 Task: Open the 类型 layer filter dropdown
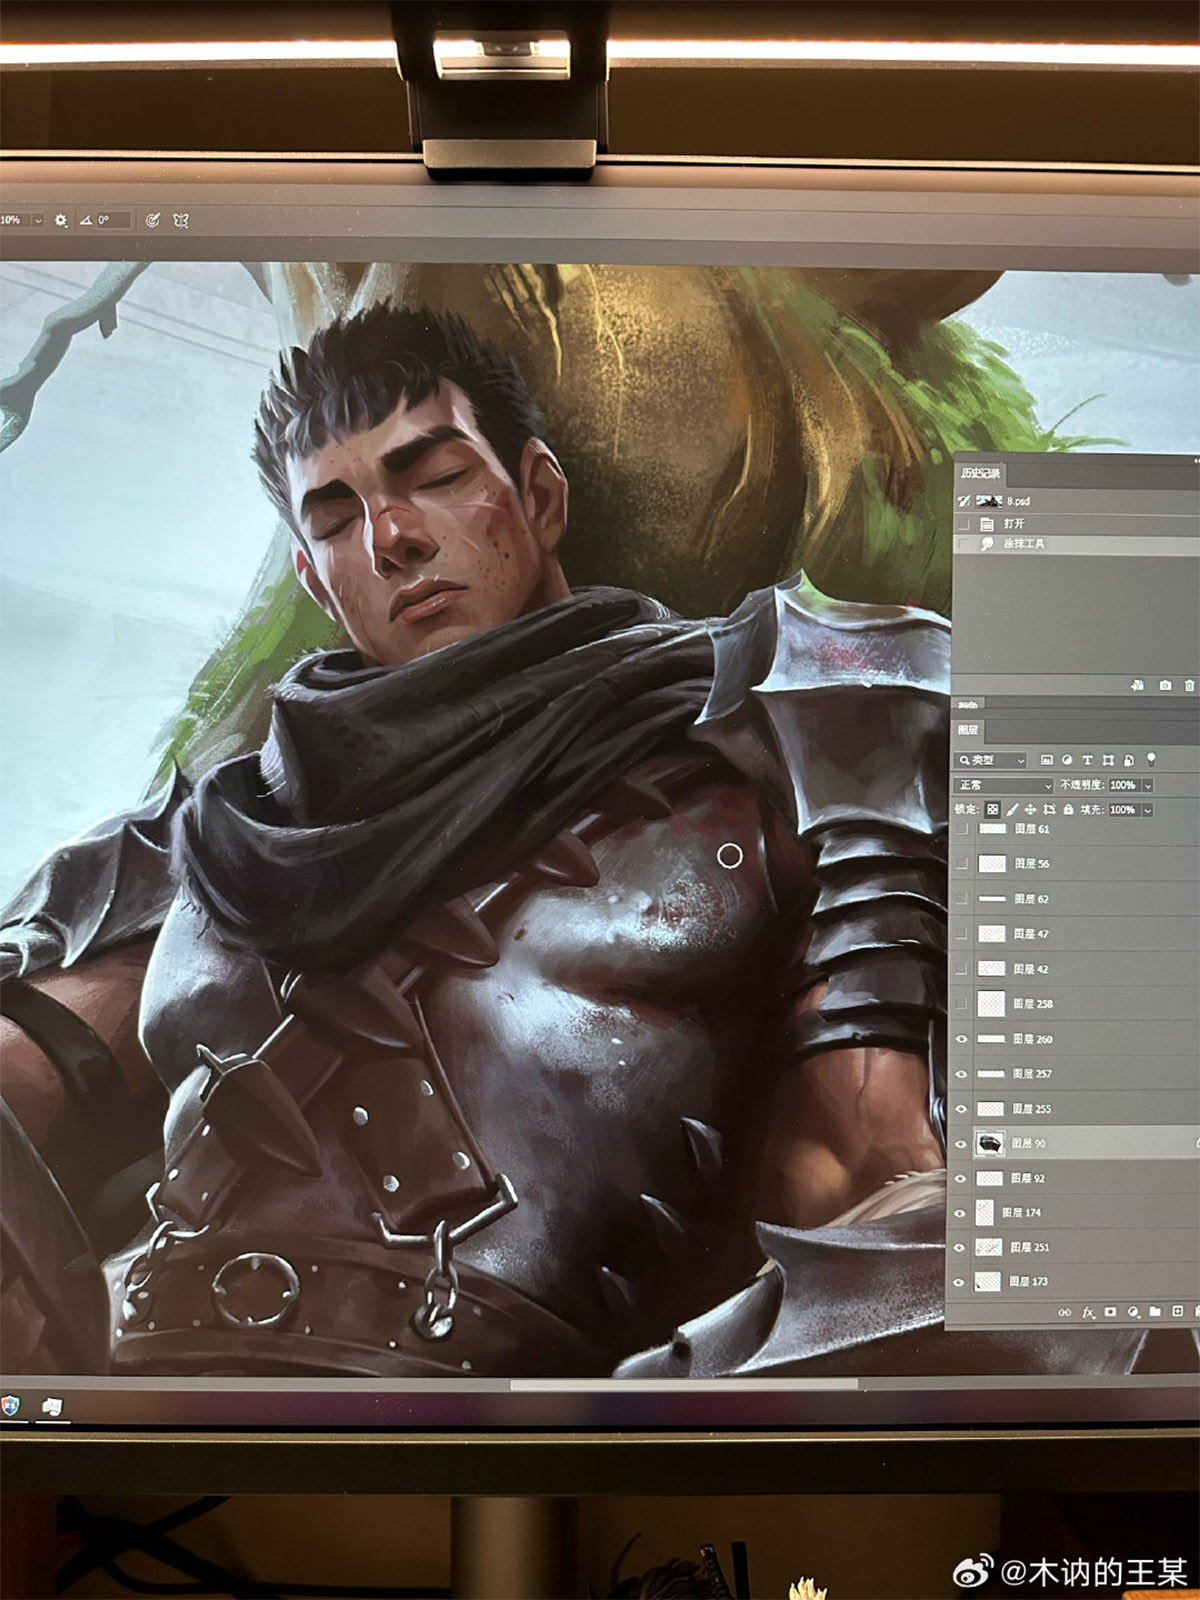(x=990, y=760)
